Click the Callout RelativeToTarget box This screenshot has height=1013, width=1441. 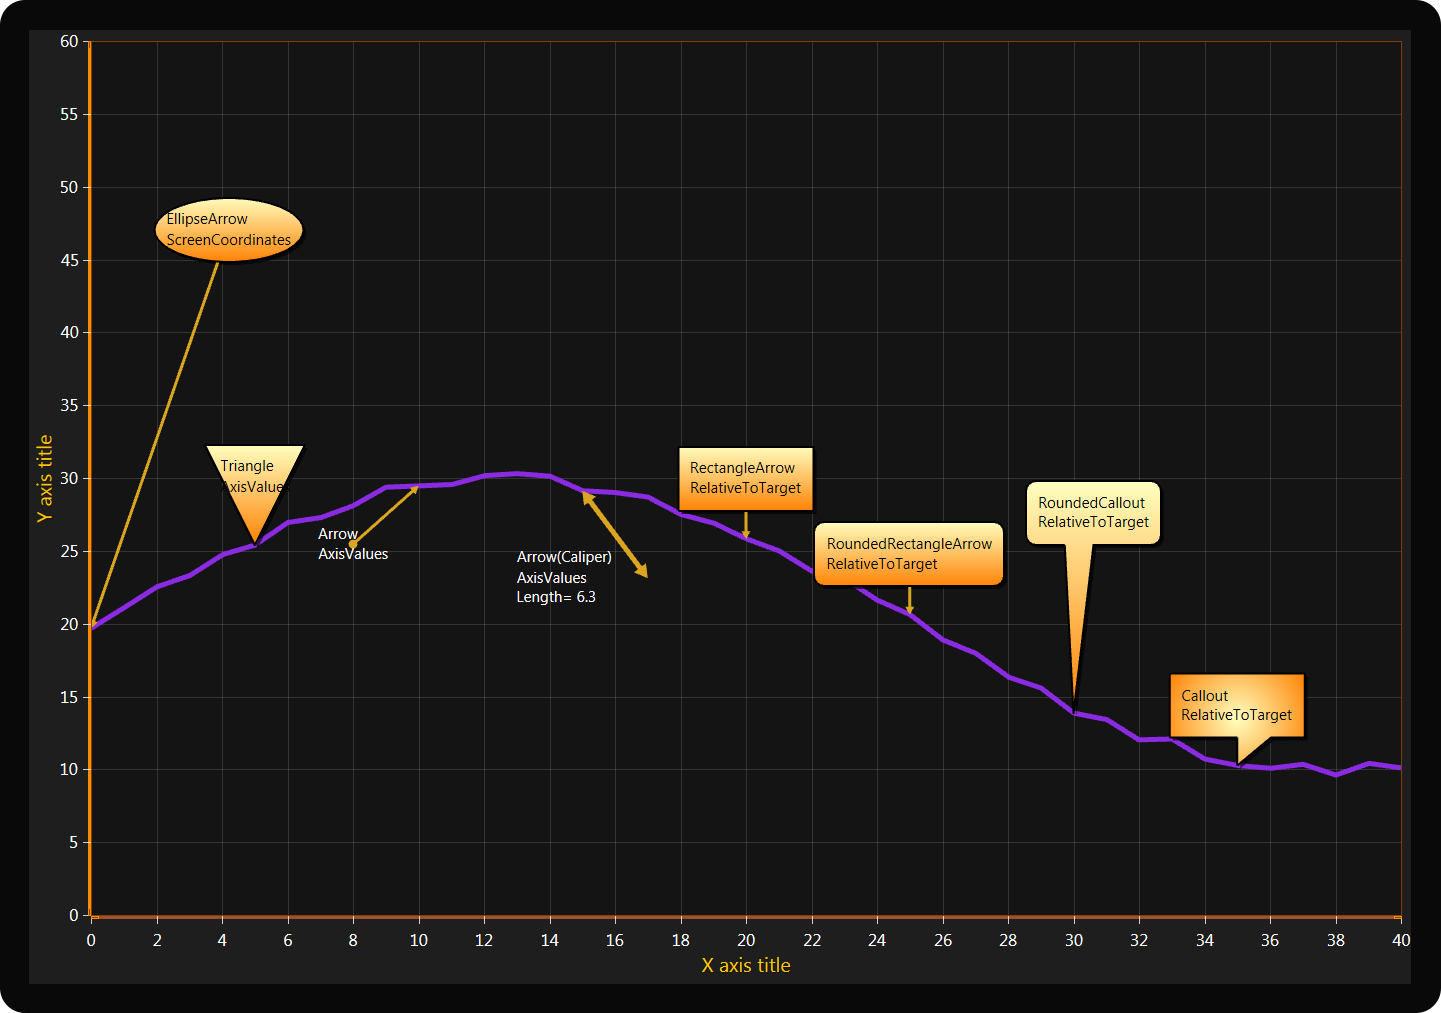click(1236, 705)
